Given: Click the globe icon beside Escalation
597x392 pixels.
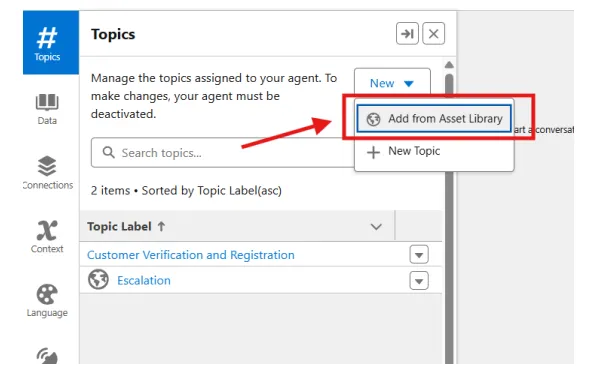Looking at the screenshot, I should coord(98,280).
